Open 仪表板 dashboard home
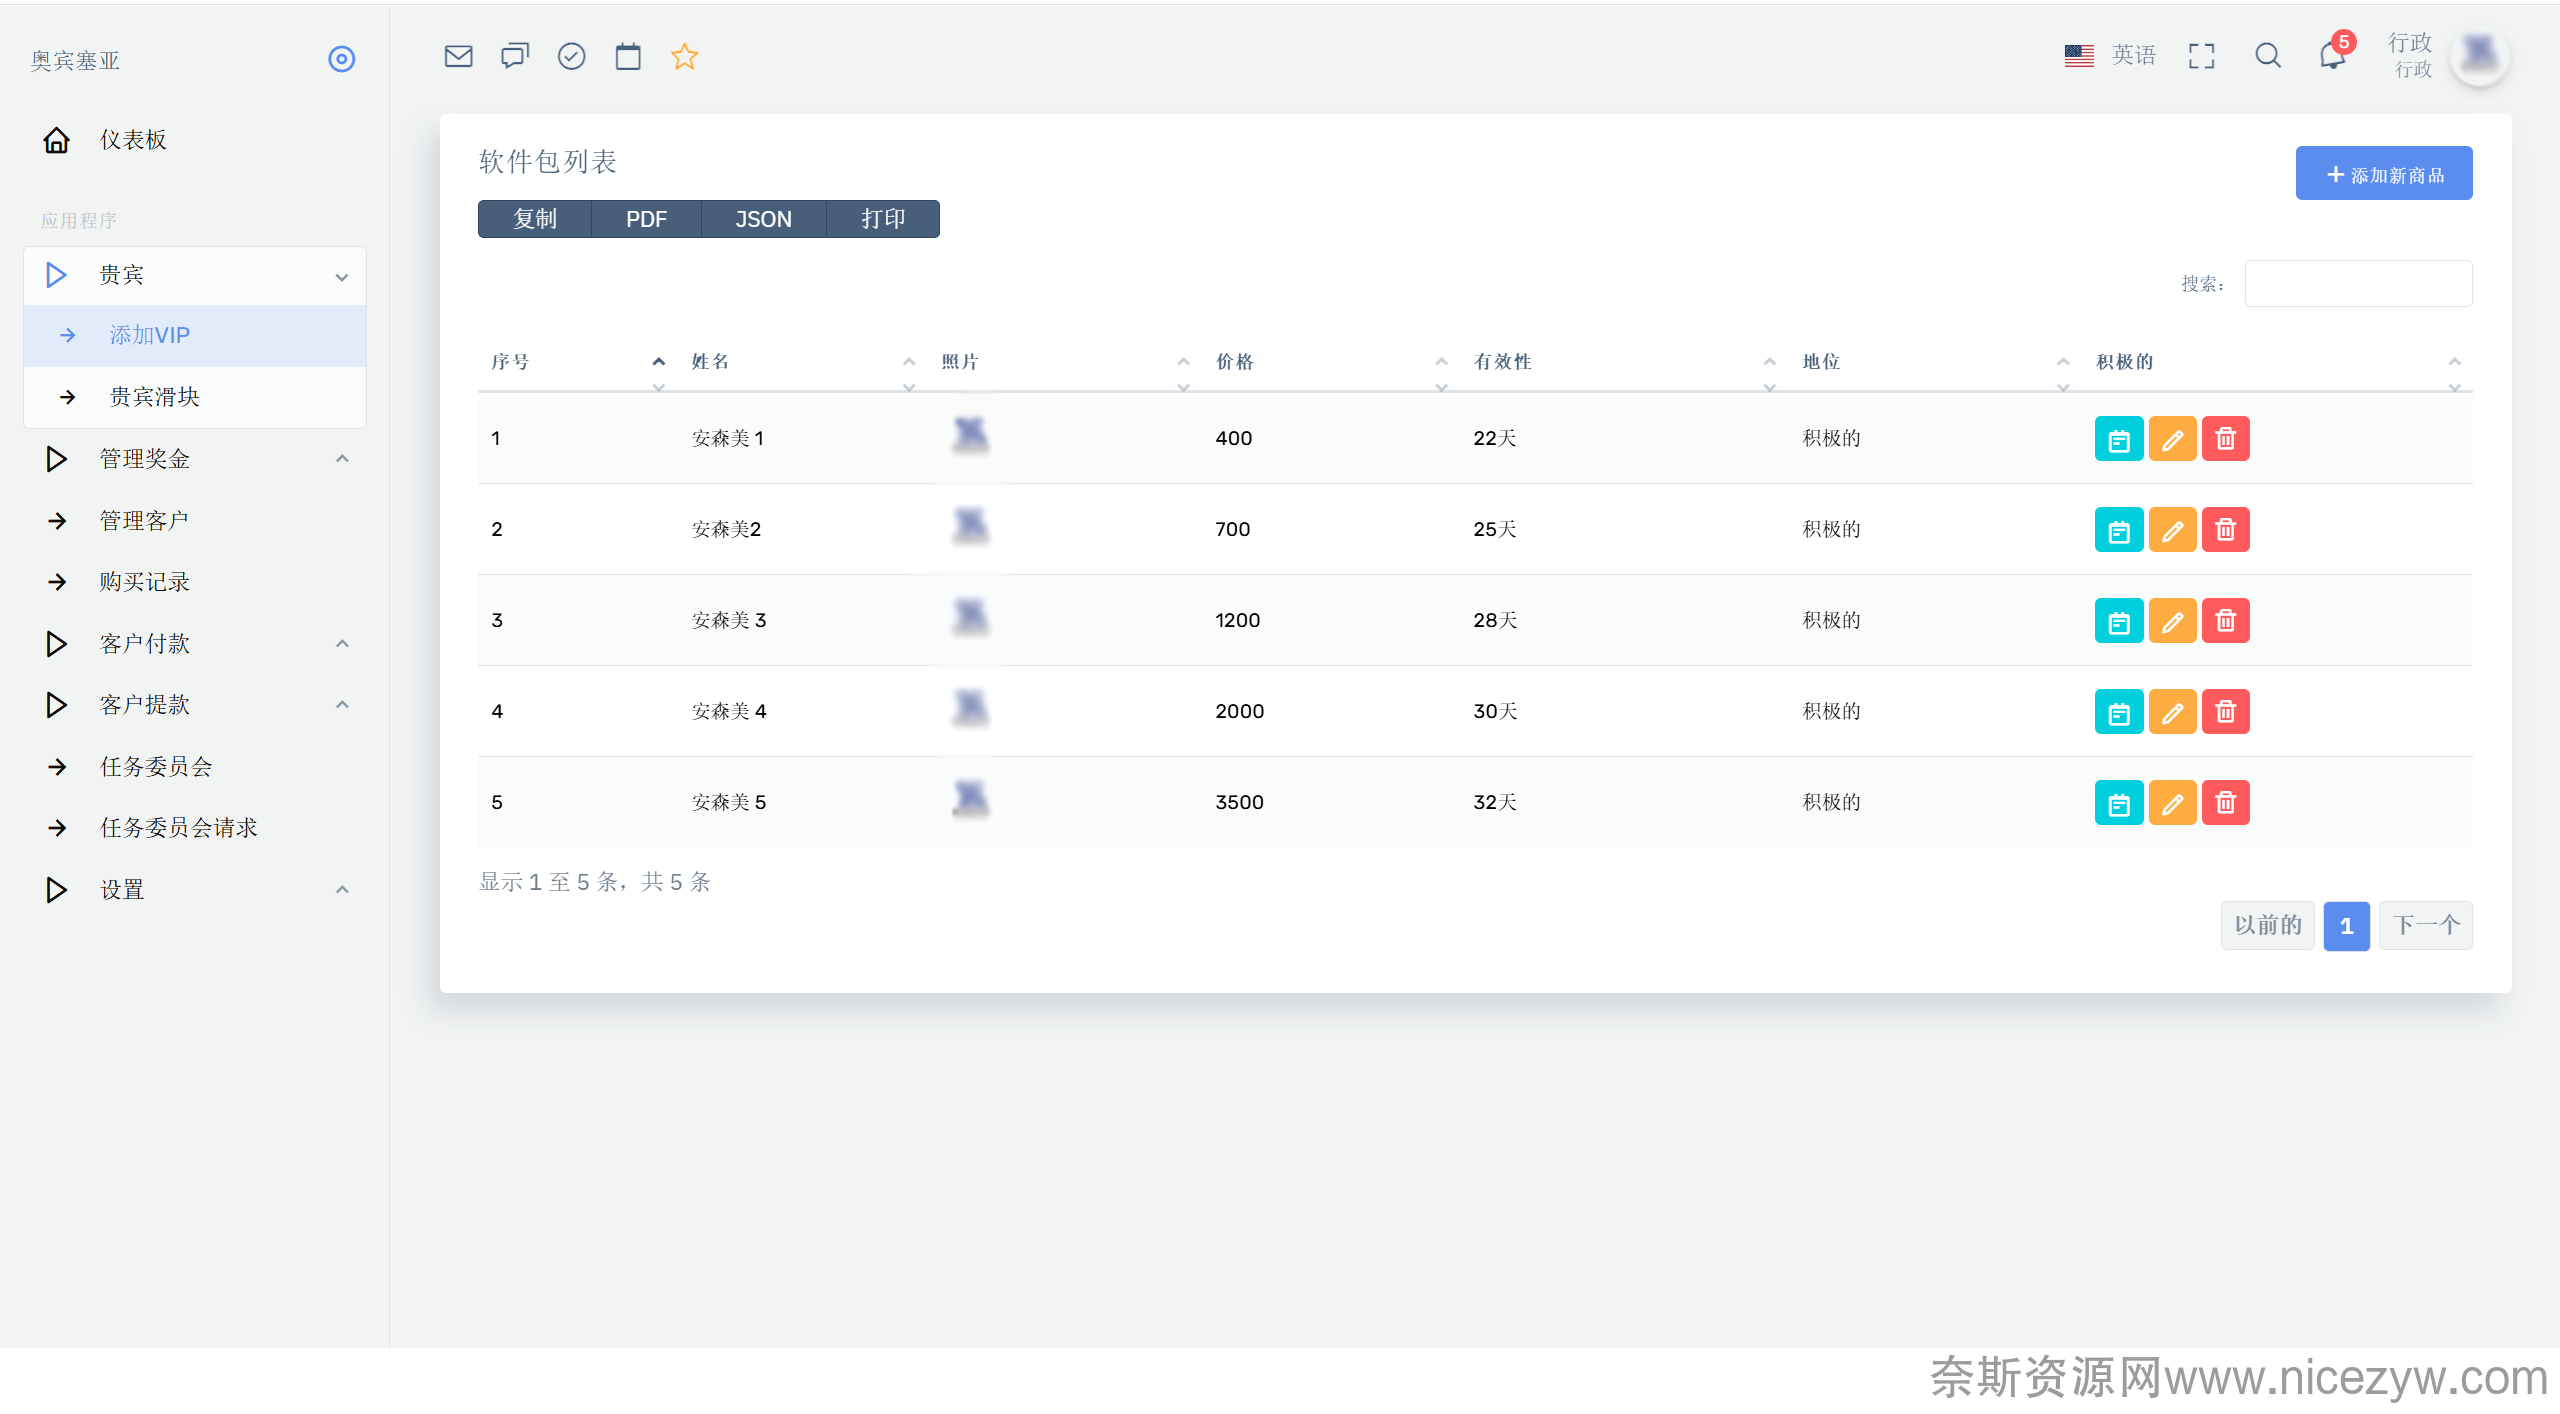The height and width of the screenshot is (1414, 2560). [x=195, y=140]
